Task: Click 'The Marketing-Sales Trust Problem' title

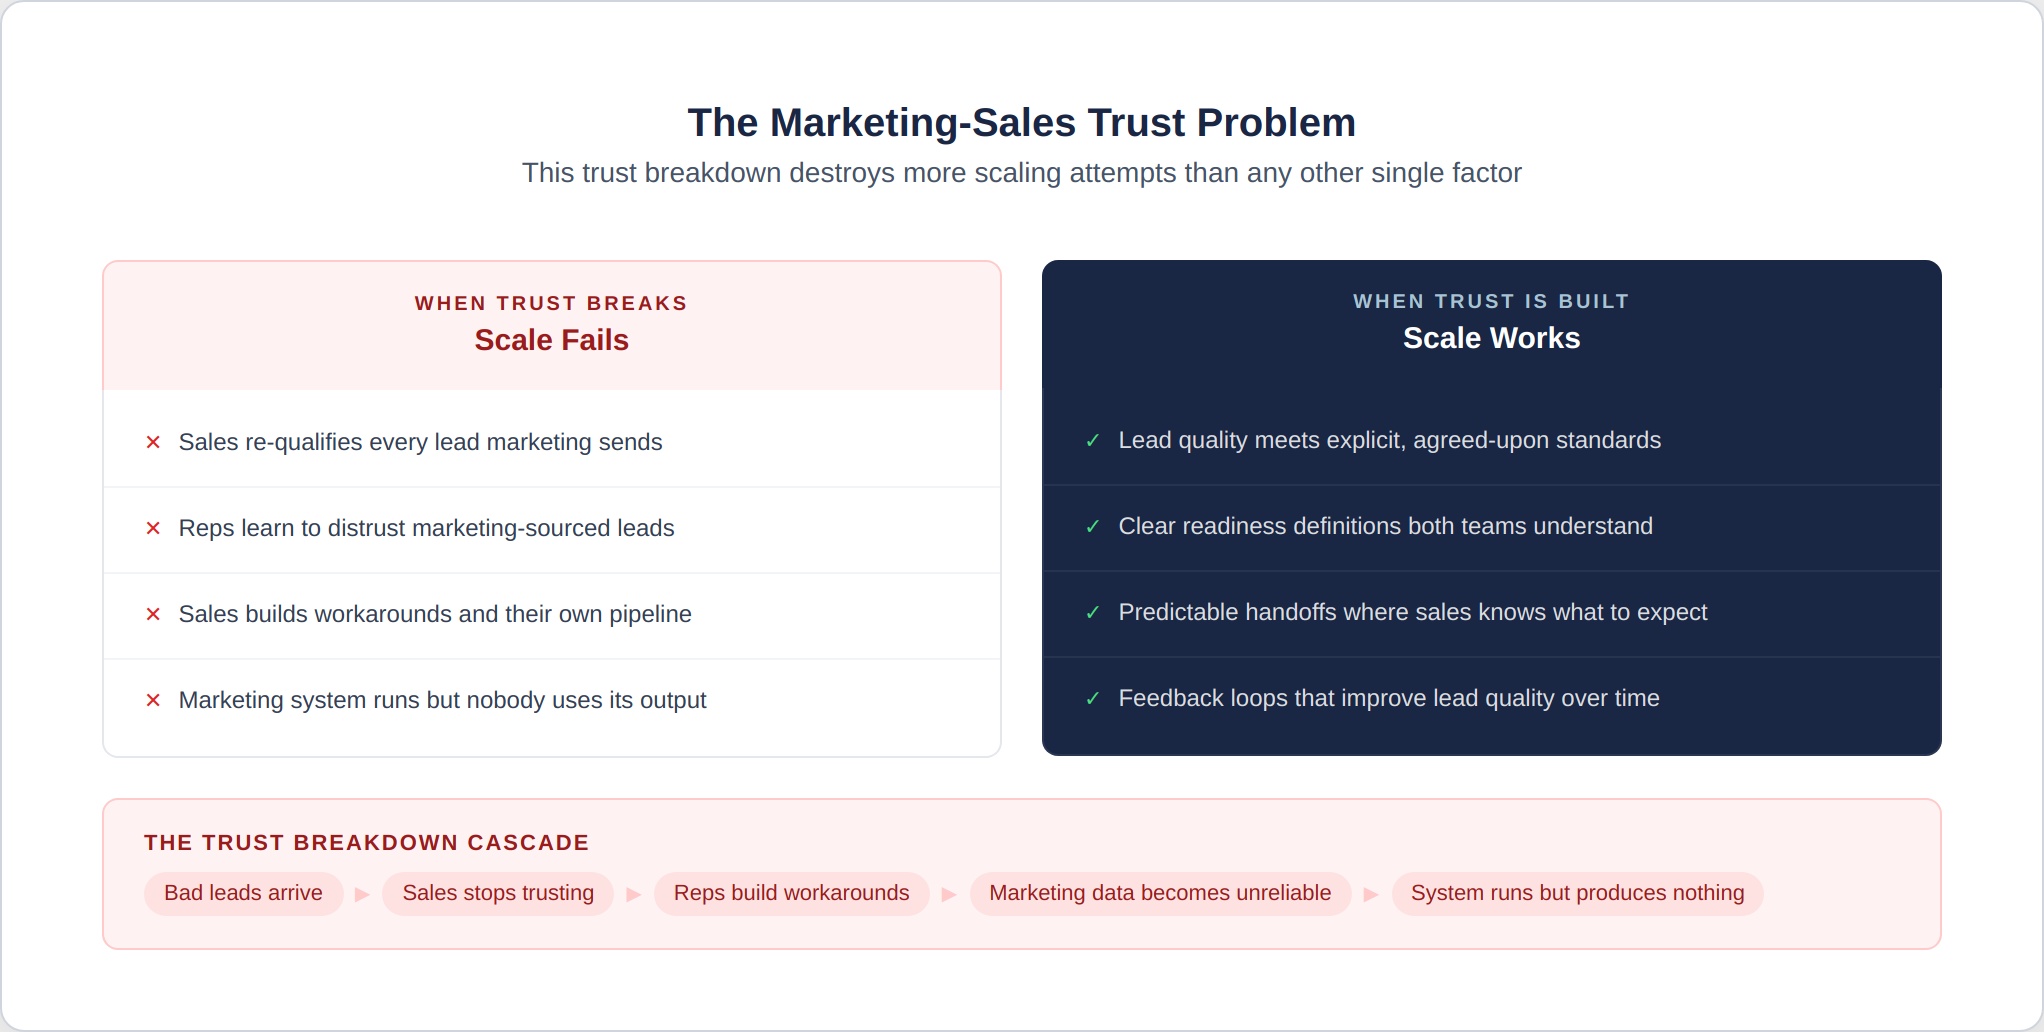Action: (1021, 123)
